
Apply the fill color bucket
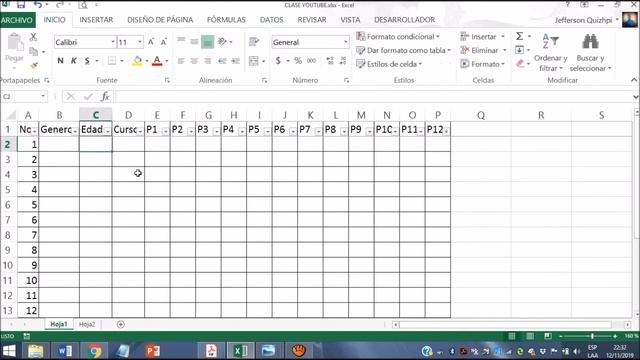pos(137,61)
